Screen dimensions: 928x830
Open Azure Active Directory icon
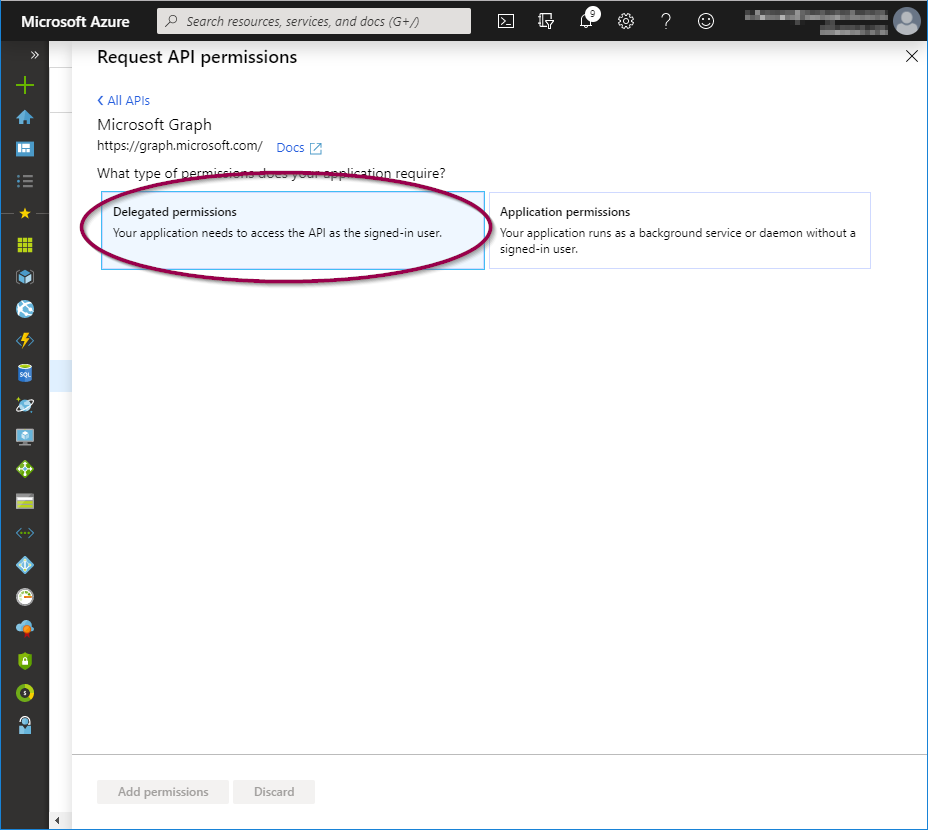pos(25,565)
